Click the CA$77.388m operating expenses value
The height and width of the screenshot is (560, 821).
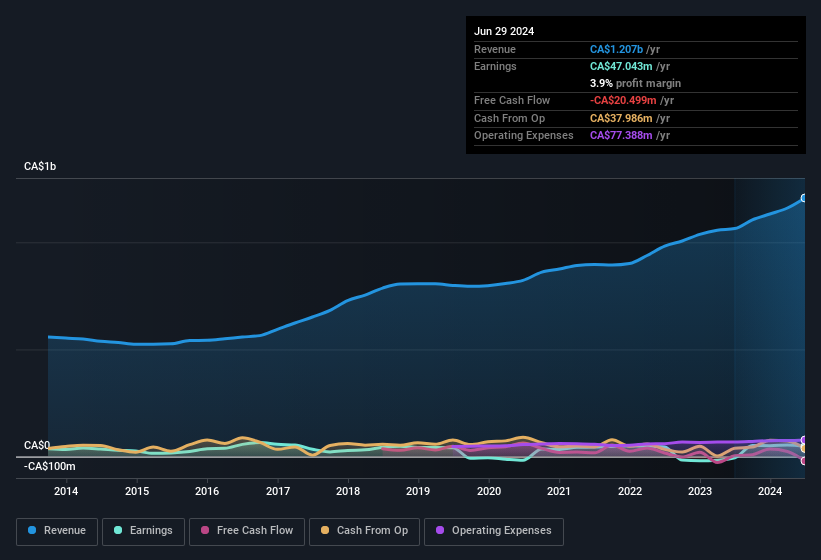point(621,136)
